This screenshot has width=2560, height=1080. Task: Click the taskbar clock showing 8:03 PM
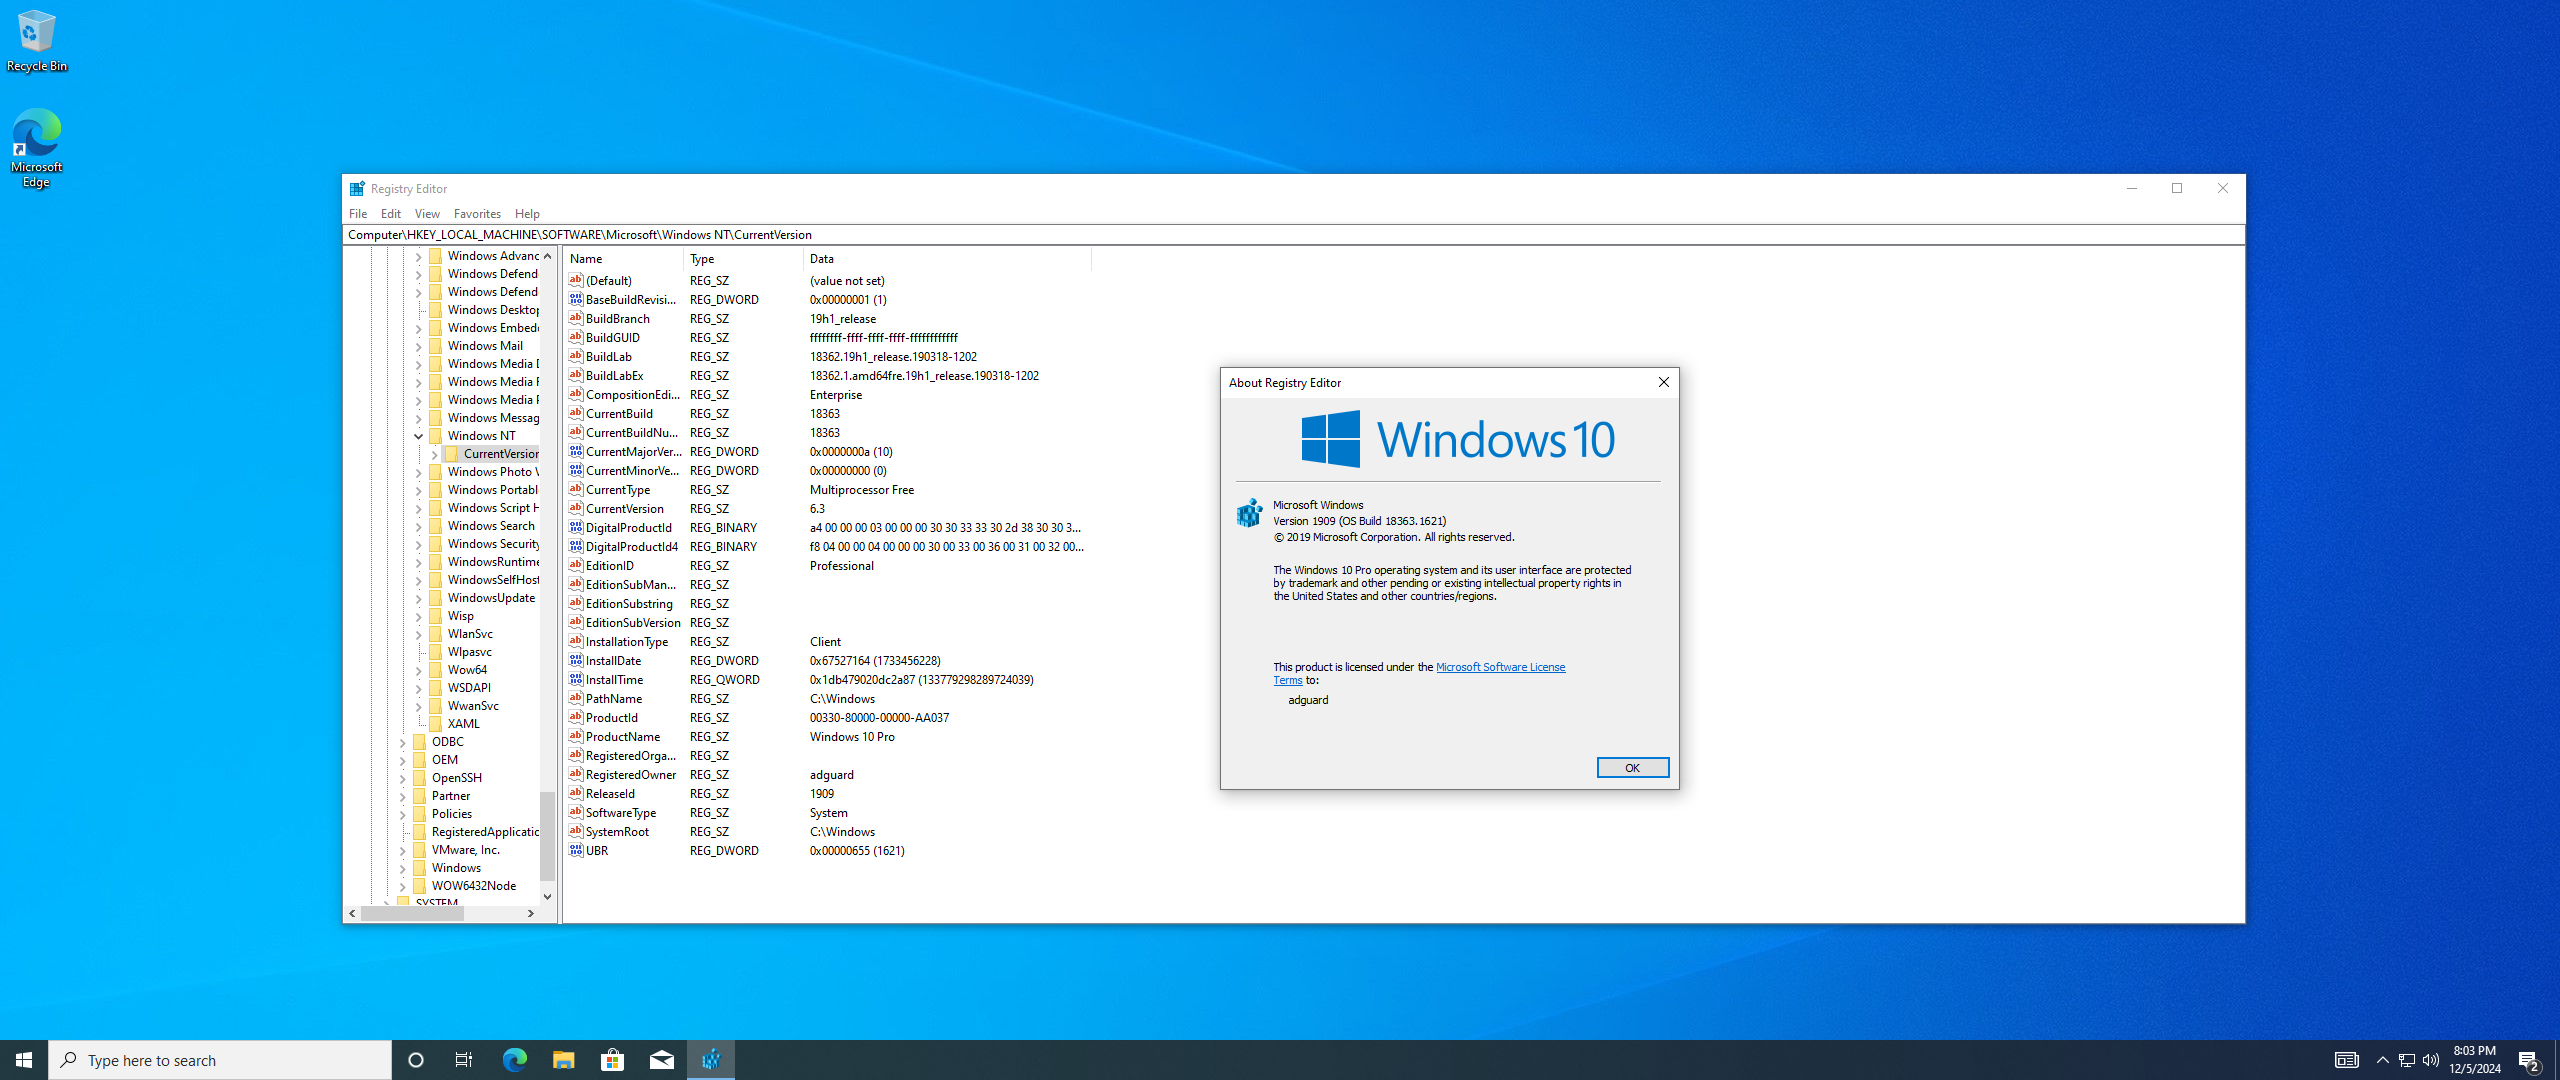[2475, 1060]
